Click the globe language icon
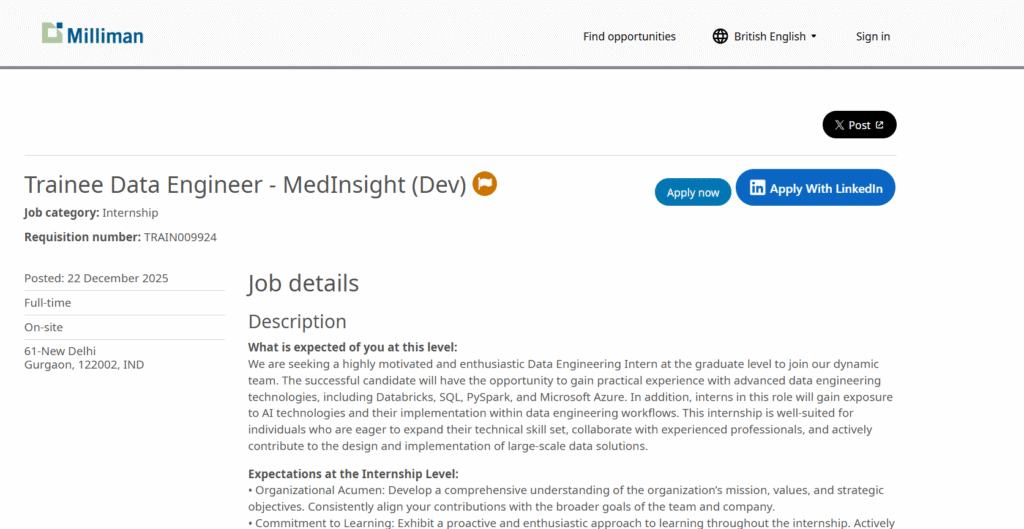 720,36
